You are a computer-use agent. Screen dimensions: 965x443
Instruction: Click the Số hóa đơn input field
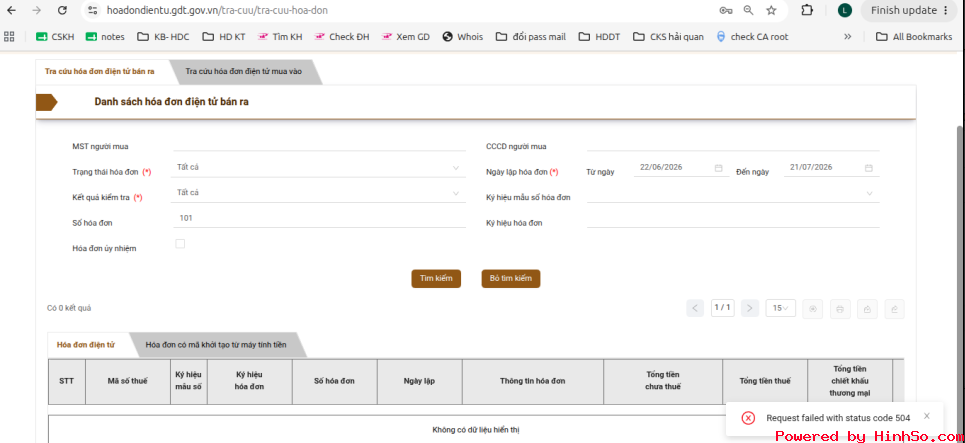(x=319, y=218)
